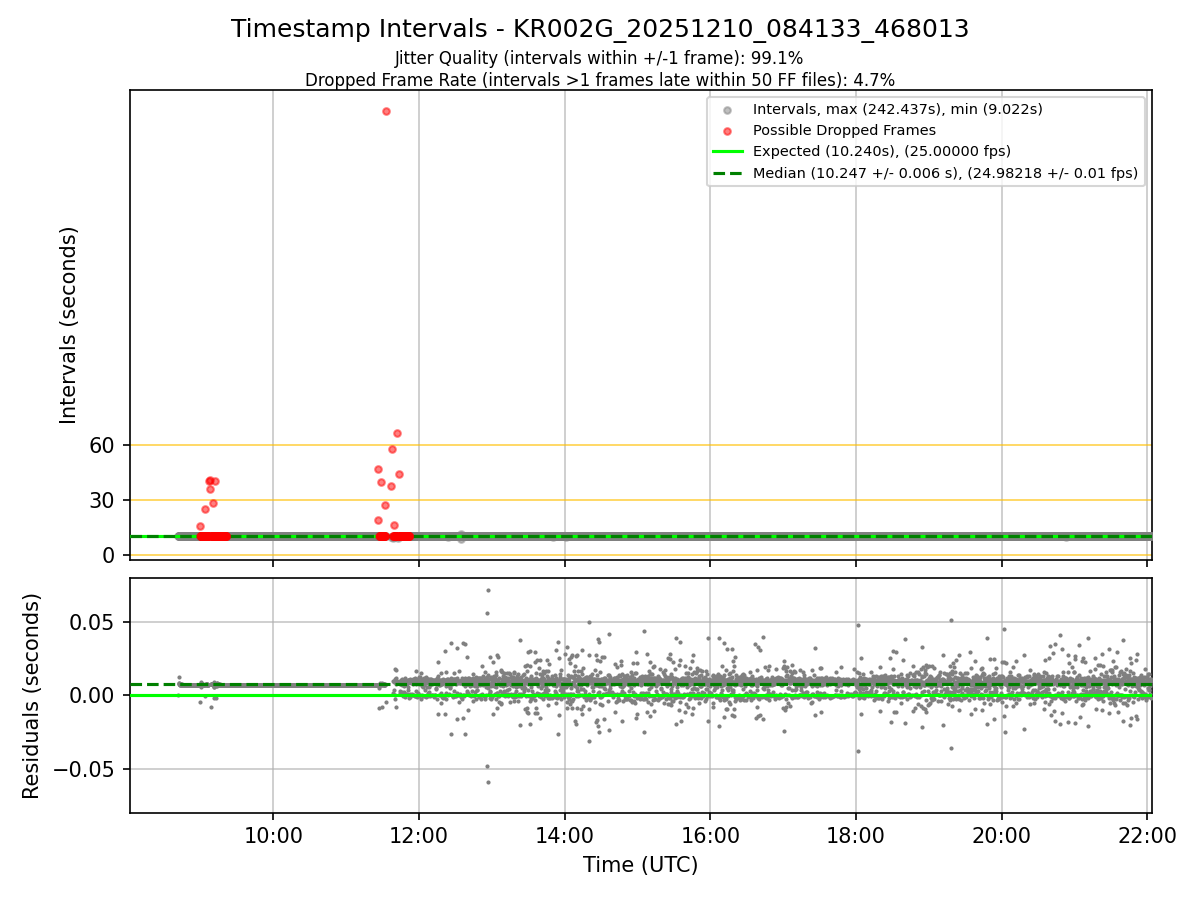Viewport: 1200px width, 900px height.
Task: Click y-axis tick label '60'
Action: pyautogui.click(x=104, y=445)
